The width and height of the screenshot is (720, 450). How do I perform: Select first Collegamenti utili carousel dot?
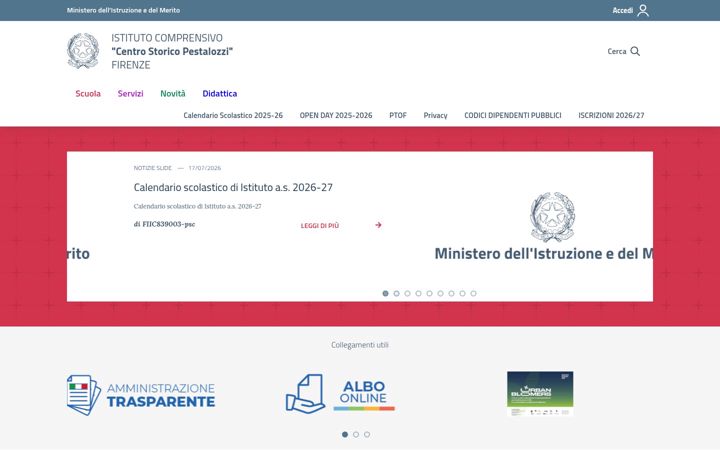pos(345,434)
